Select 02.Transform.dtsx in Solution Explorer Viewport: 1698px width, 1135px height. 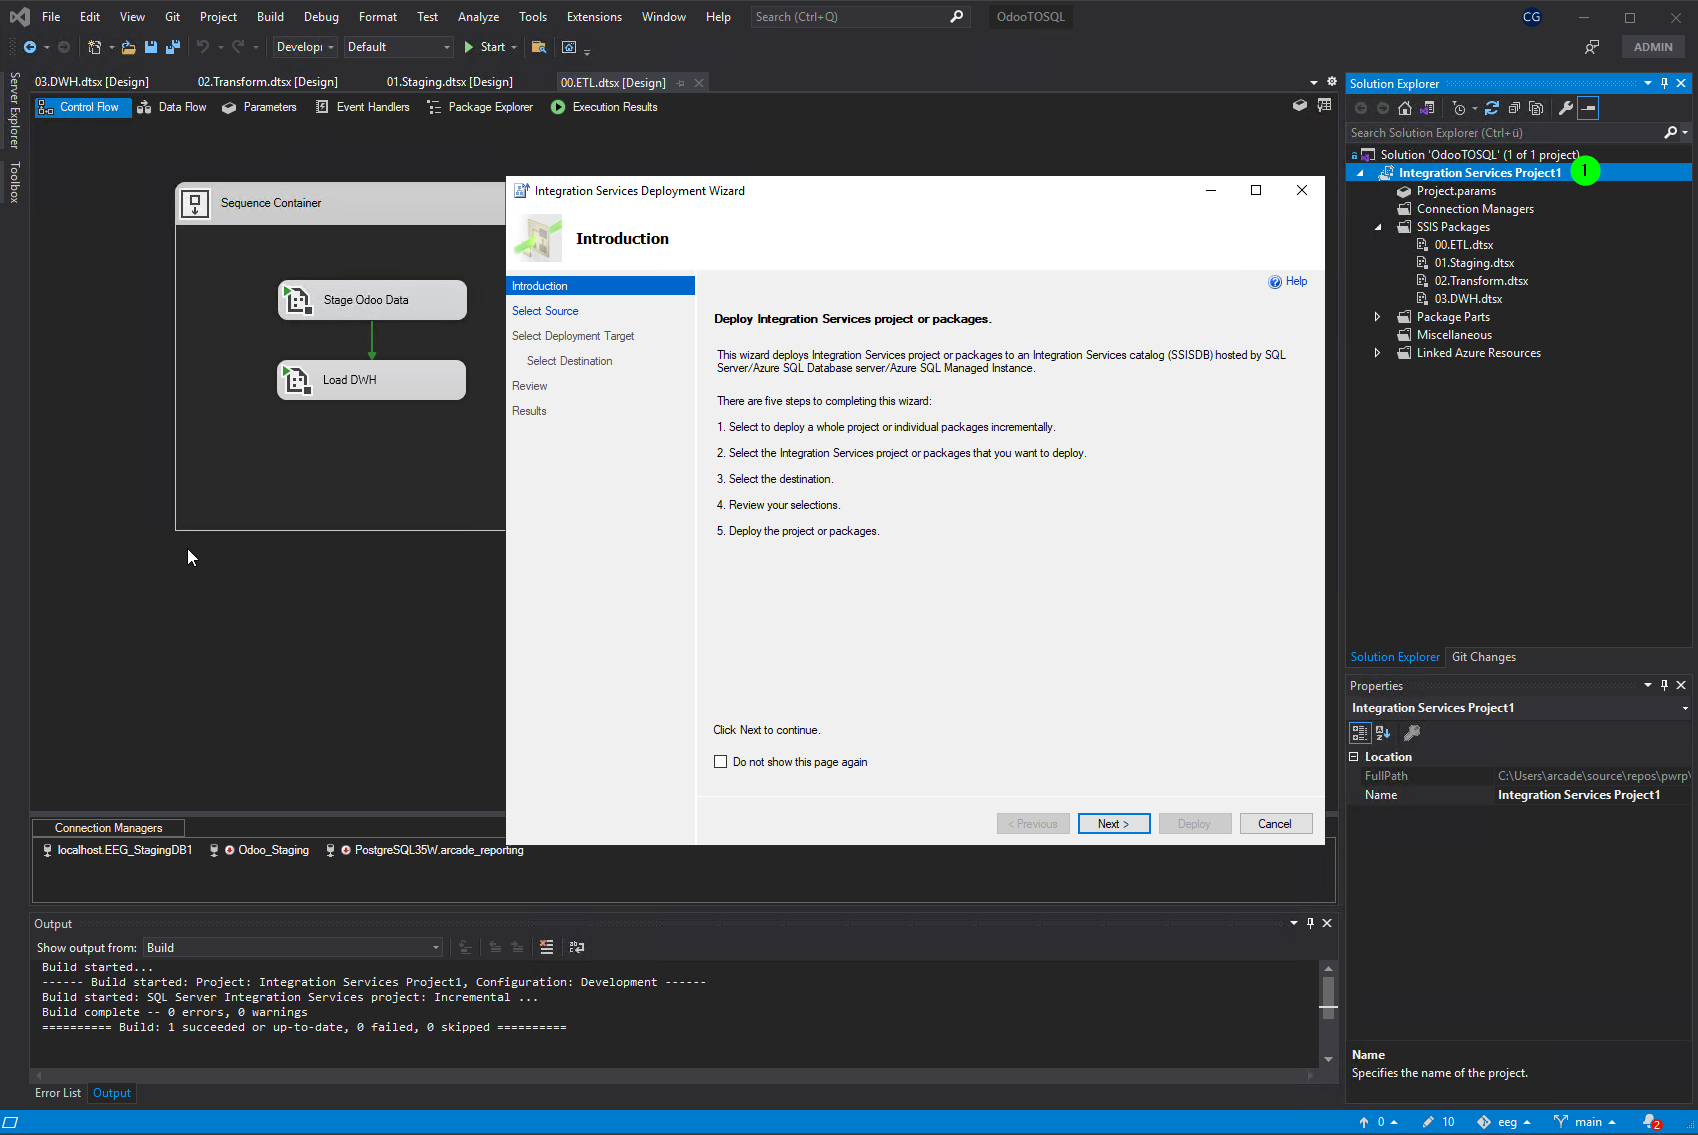pos(1481,281)
